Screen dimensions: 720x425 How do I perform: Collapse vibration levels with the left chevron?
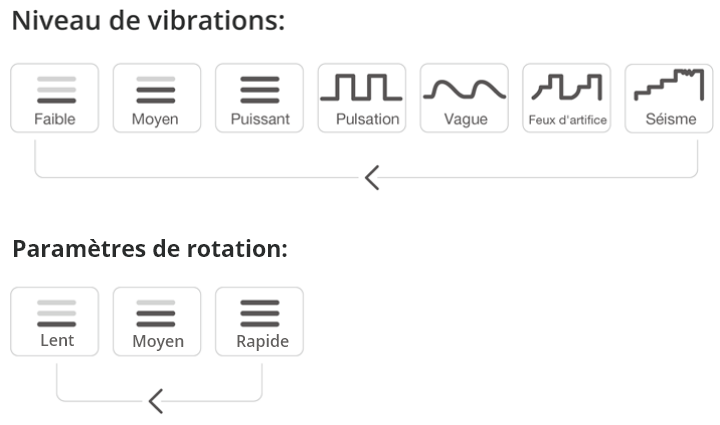pyautogui.click(x=371, y=178)
